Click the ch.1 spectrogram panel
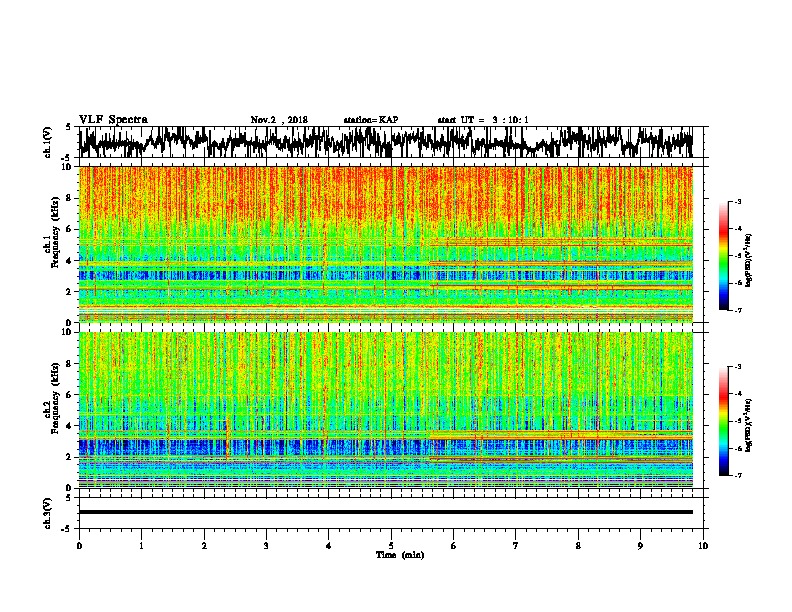This screenshot has height=612, width=792. point(385,244)
